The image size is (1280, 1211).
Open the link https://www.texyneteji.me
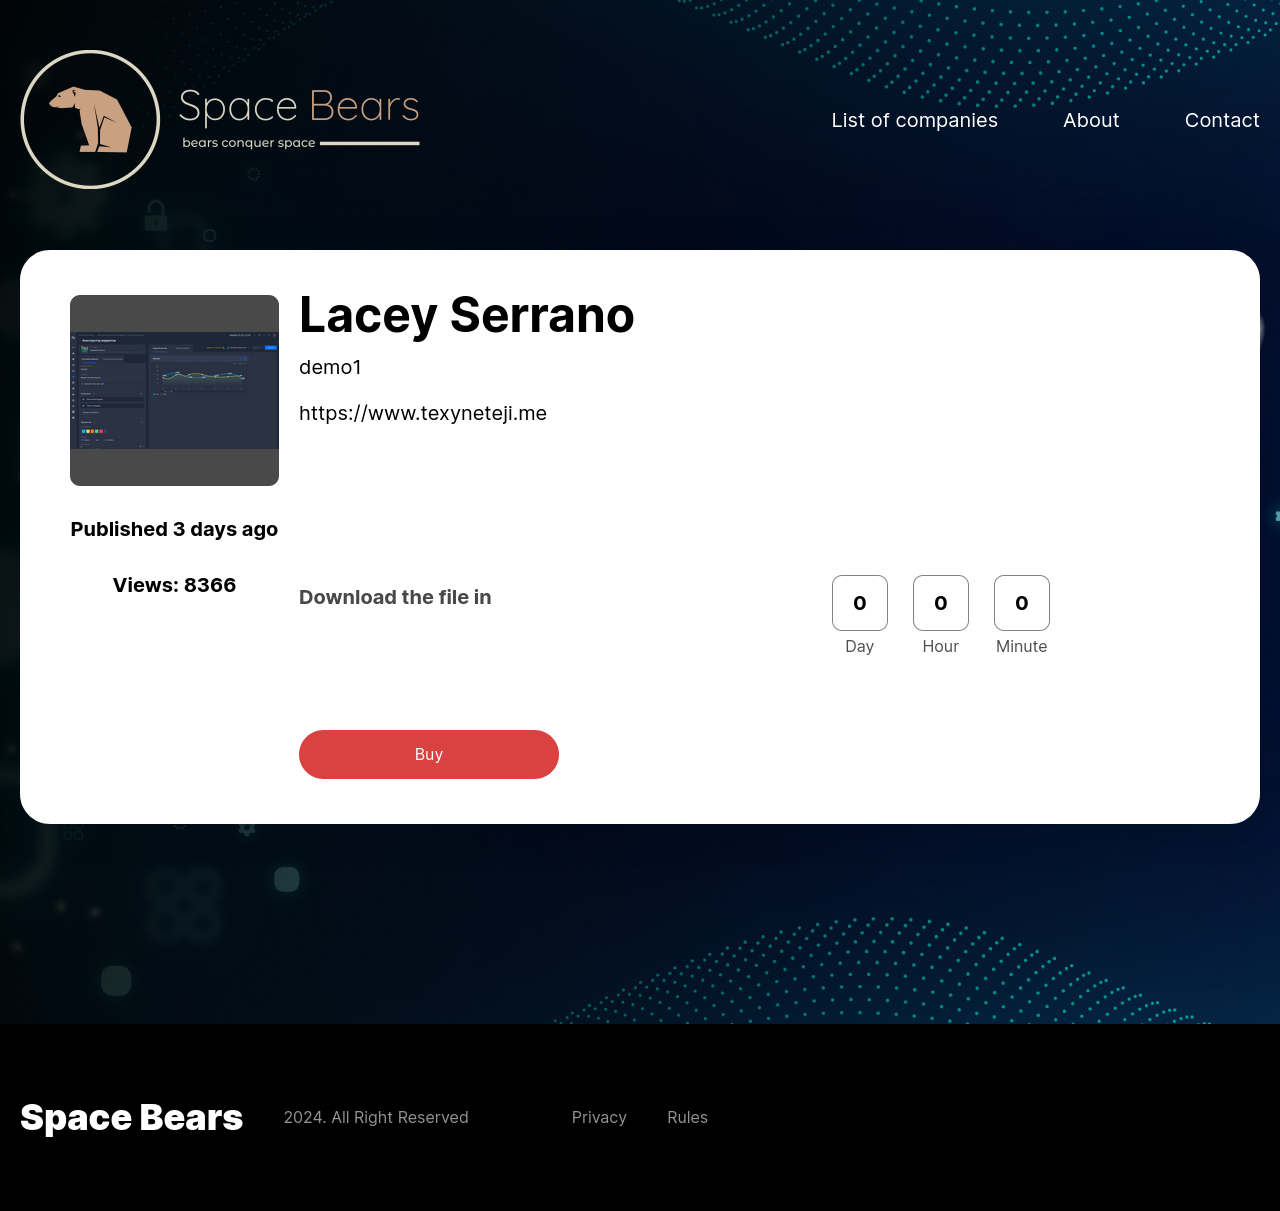422,413
